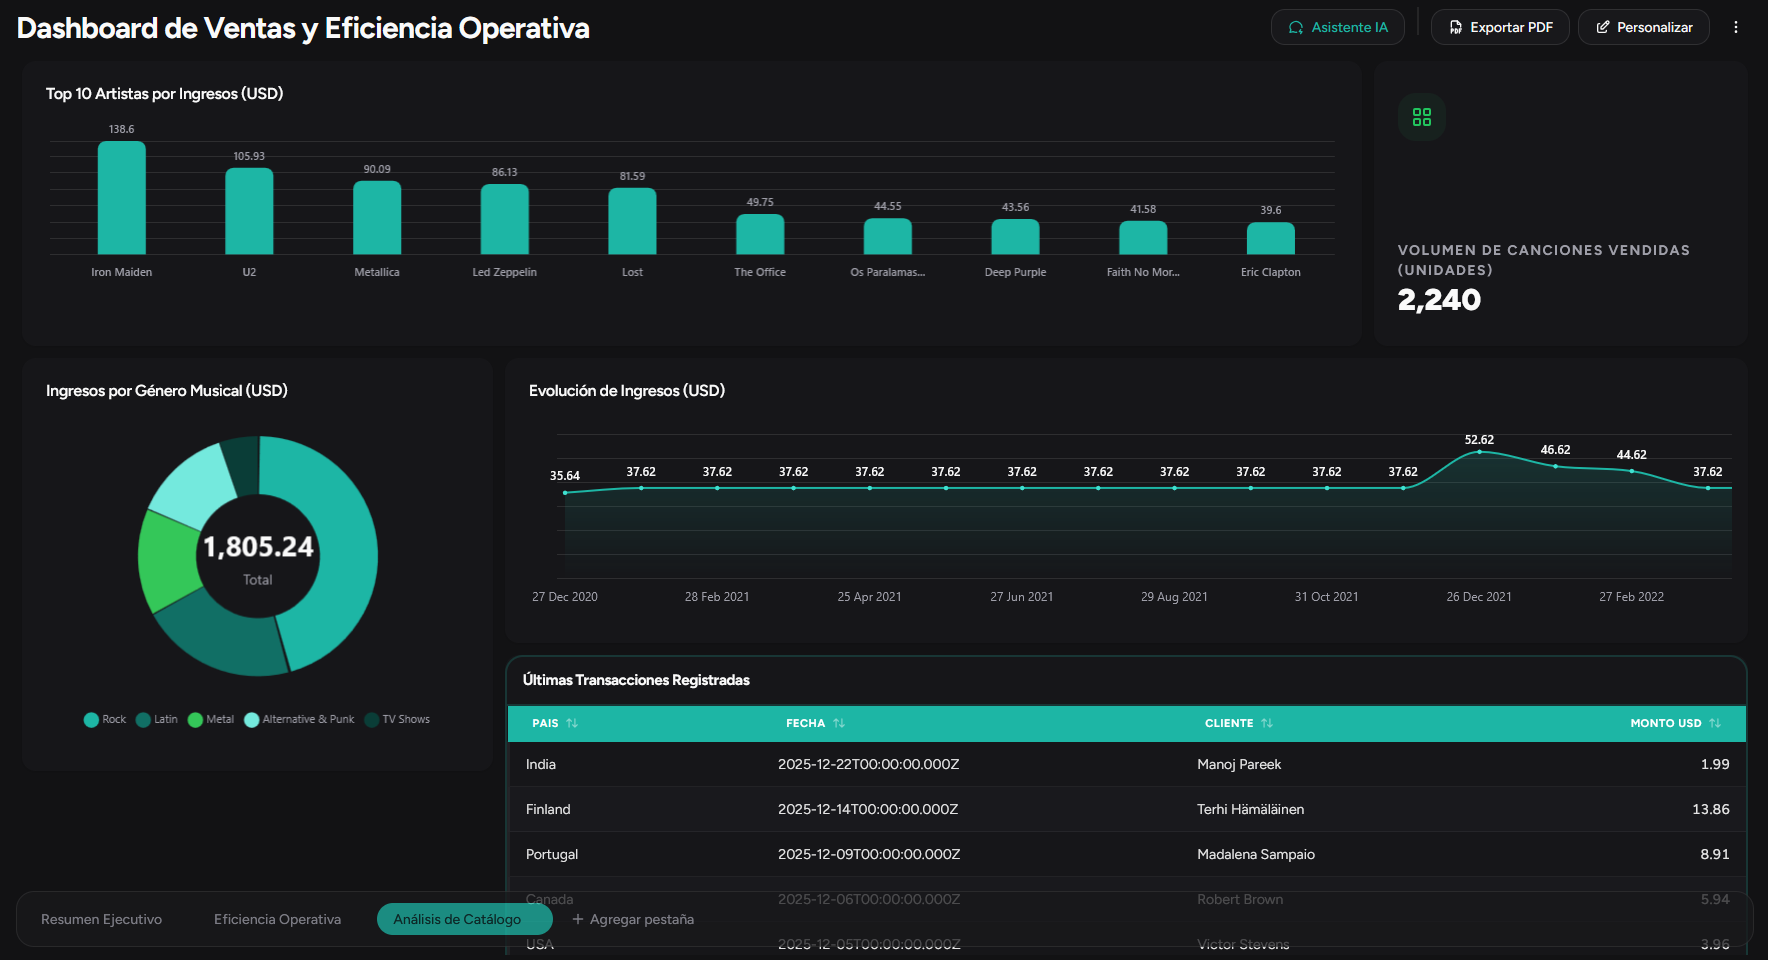
Task: Click the 13.86 amount cell
Action: pos(1710,809)
